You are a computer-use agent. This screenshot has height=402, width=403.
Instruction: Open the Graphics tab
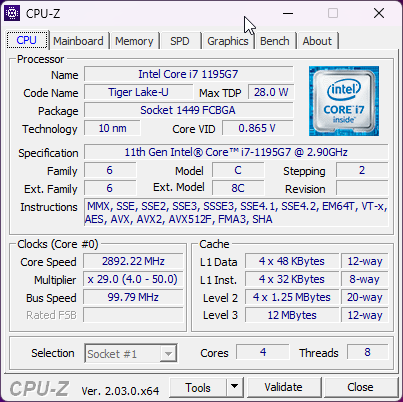click(x=228, y=41)
